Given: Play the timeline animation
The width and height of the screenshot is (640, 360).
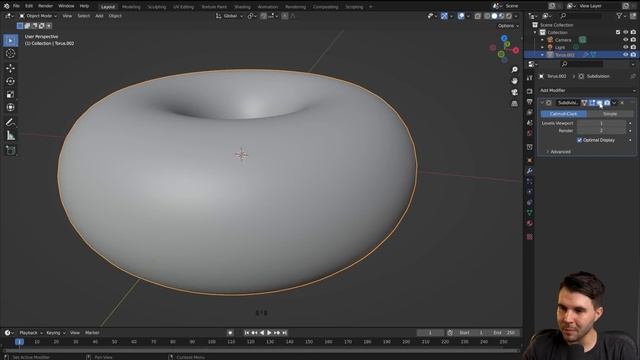Looking at the screenshot, I should coord(269,333).
